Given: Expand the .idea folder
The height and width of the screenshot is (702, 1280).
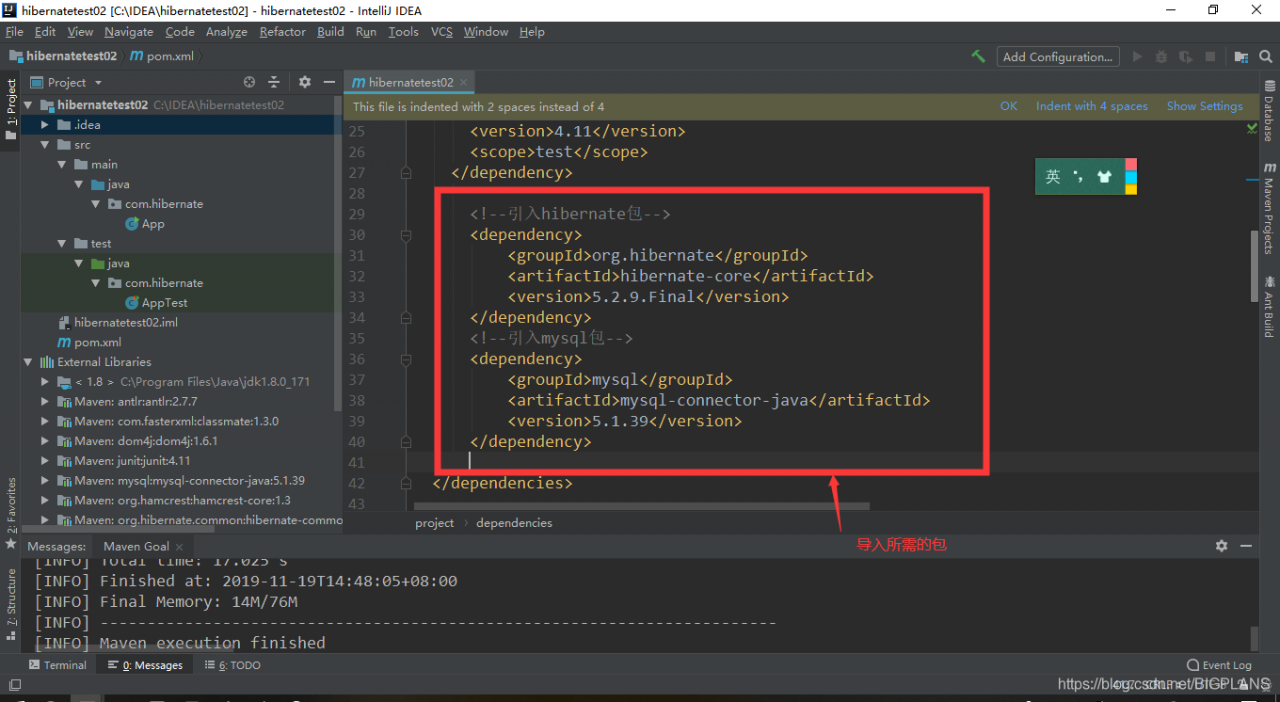Looking at the screenshot, I should coord(45,125).
